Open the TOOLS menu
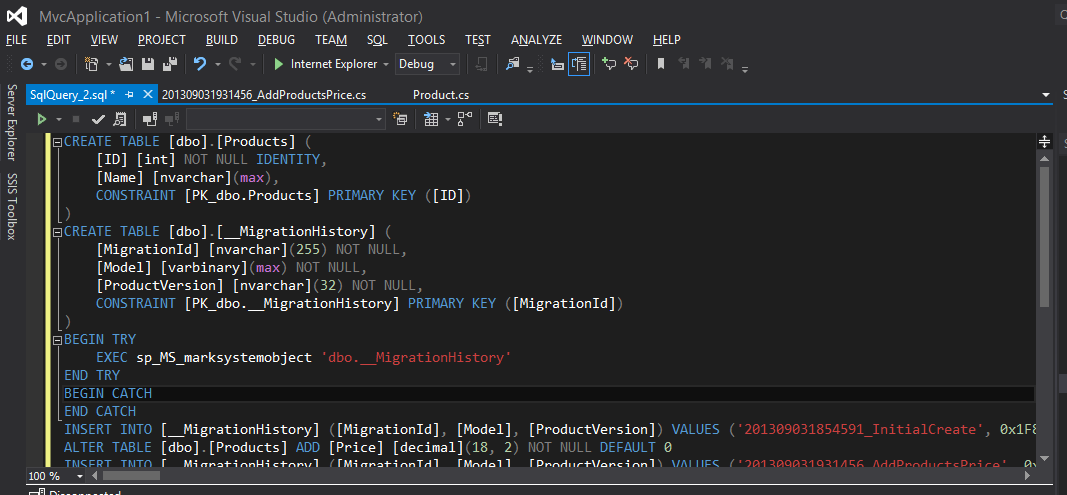The height and width of the screenshot is (495, 1067). (427, 40)
